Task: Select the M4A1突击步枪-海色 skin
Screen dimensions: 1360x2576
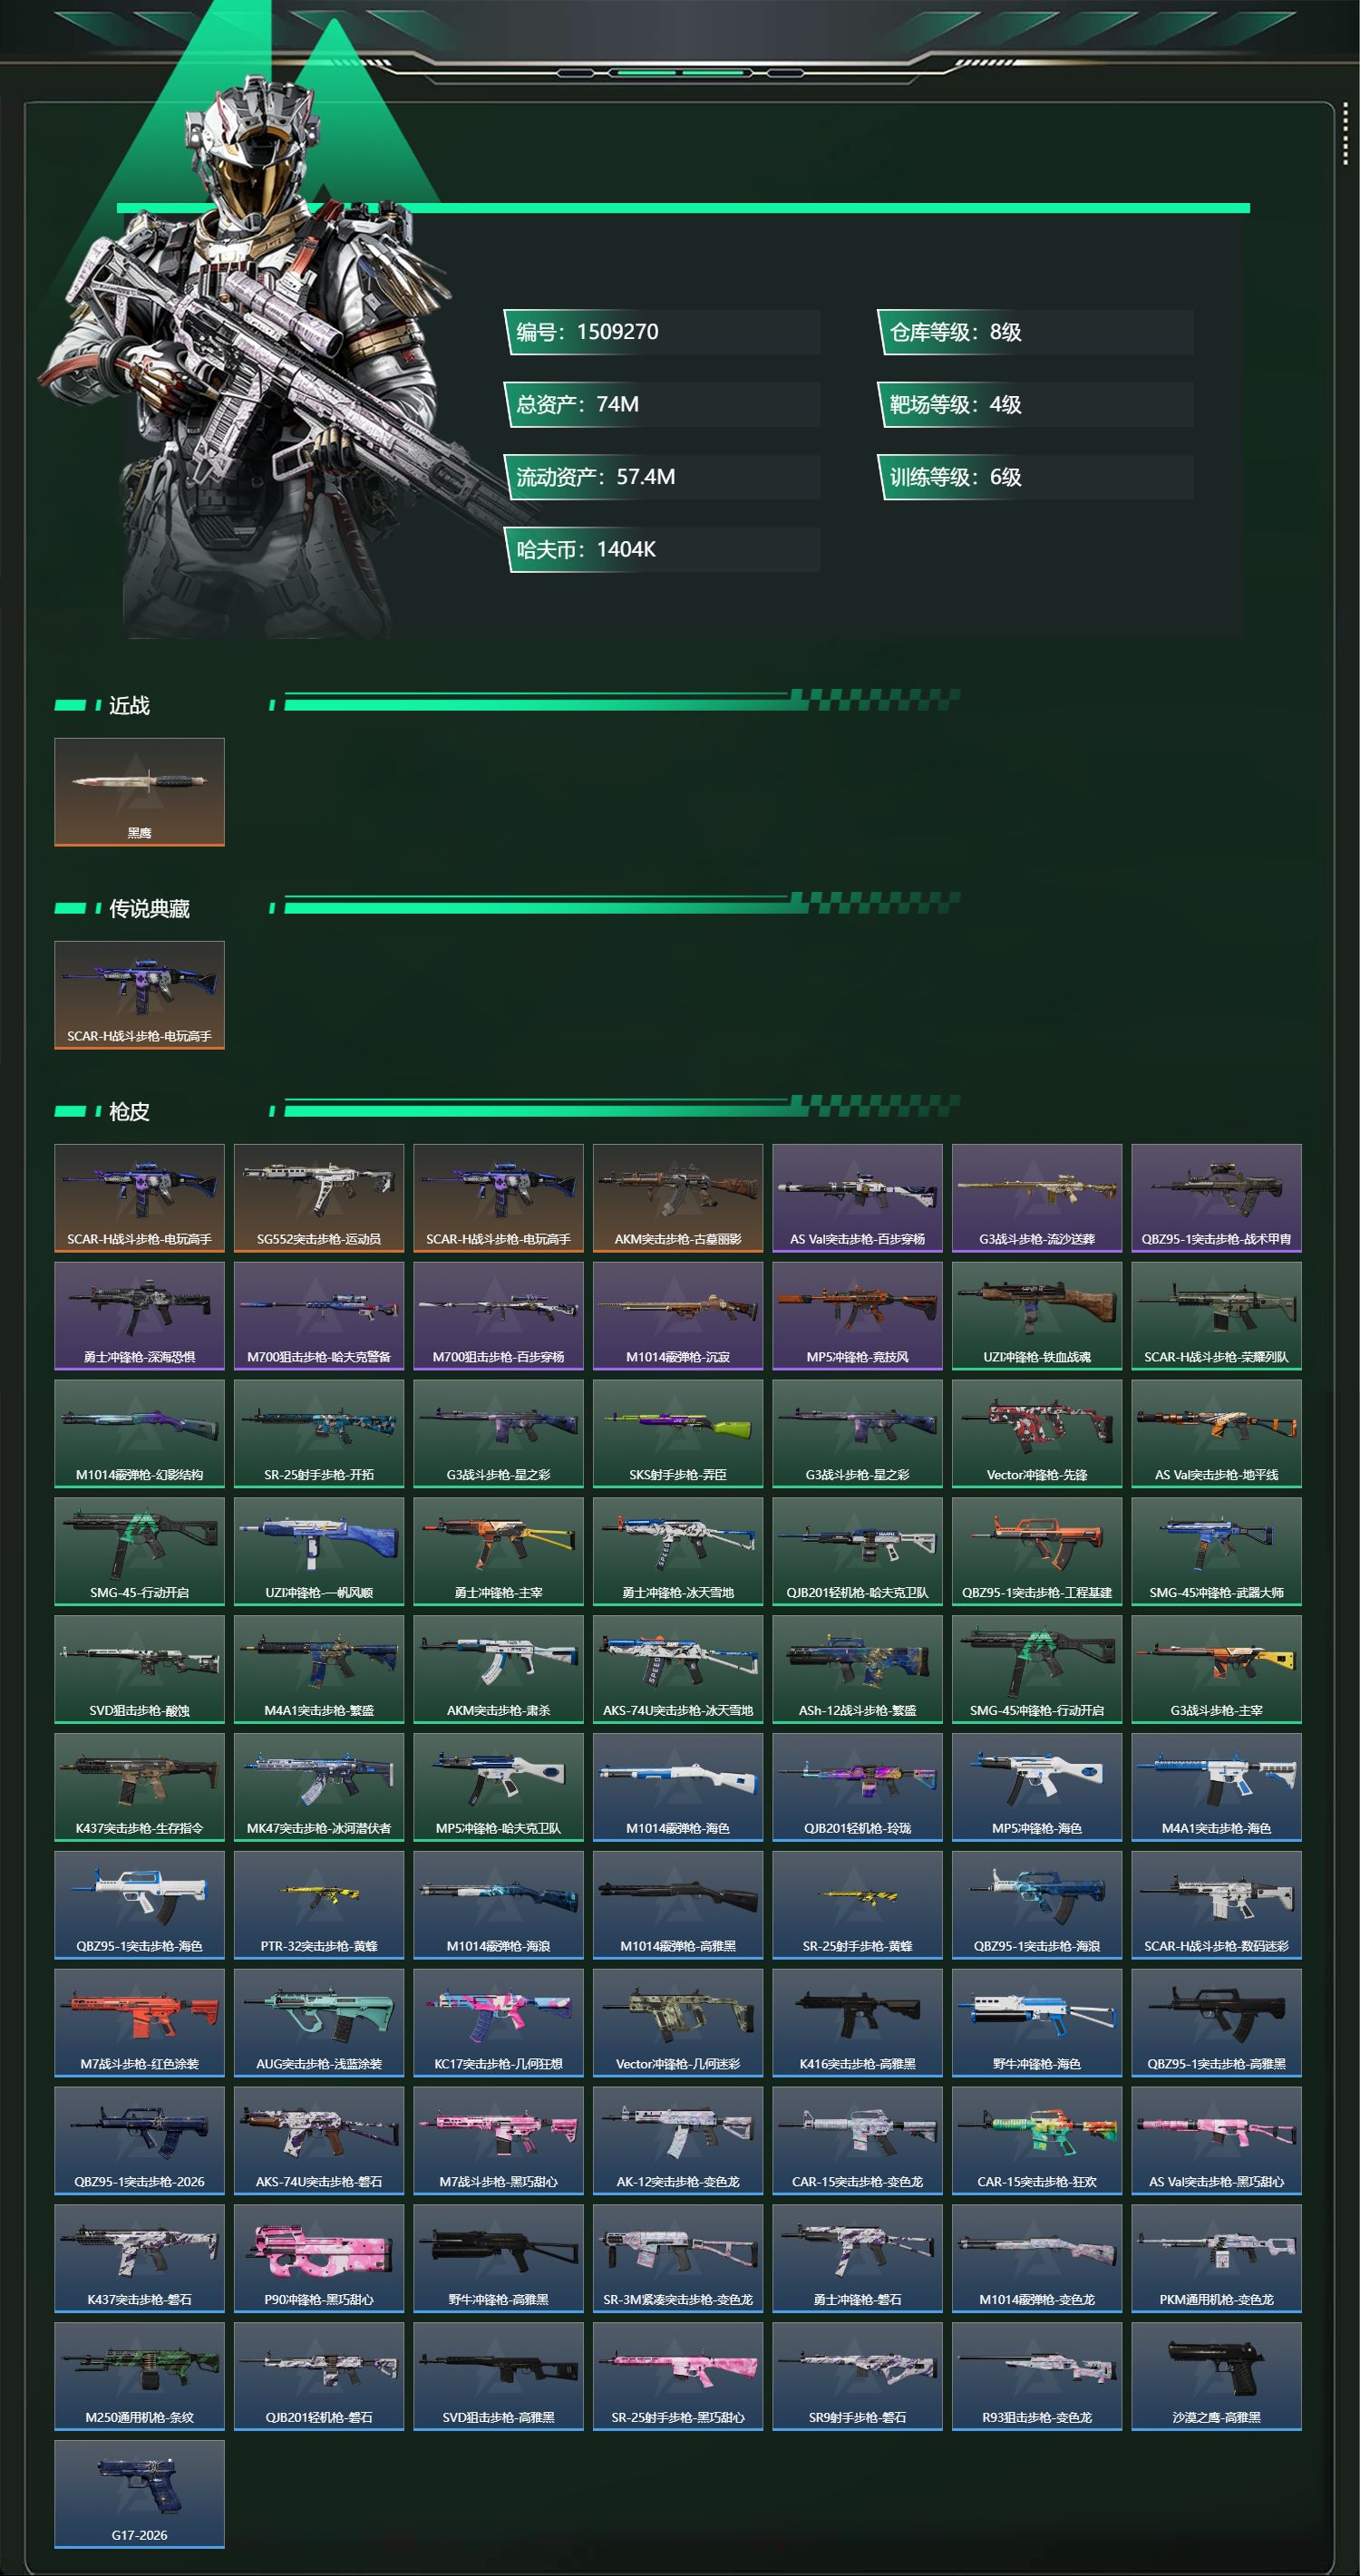Action: click(x=1216, y=1787)
